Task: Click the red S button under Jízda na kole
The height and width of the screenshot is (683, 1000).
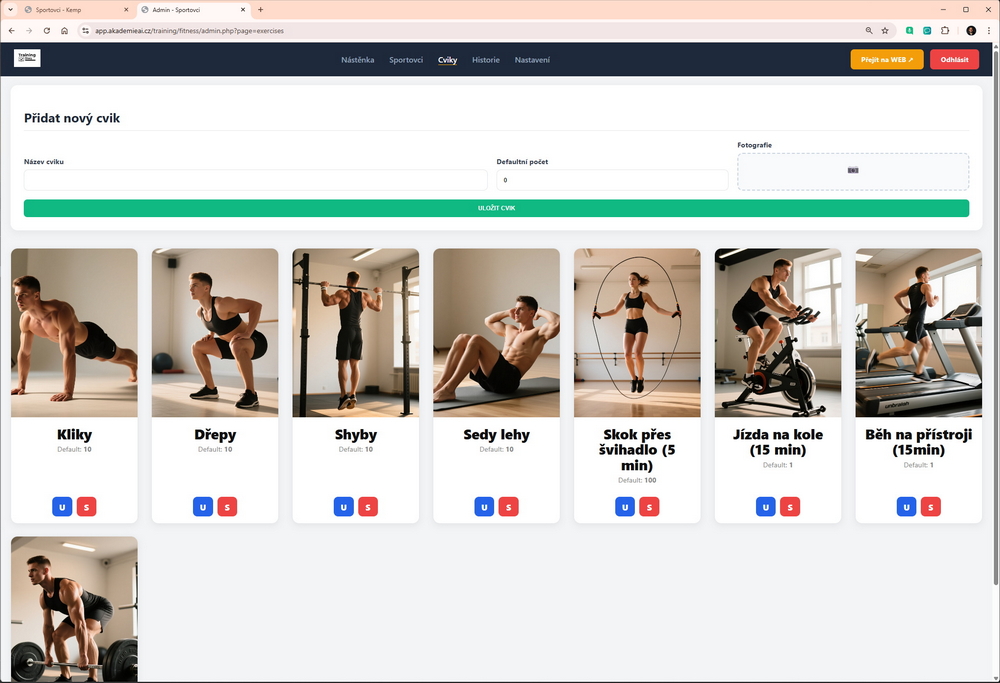Action: [x=790, y=507]
